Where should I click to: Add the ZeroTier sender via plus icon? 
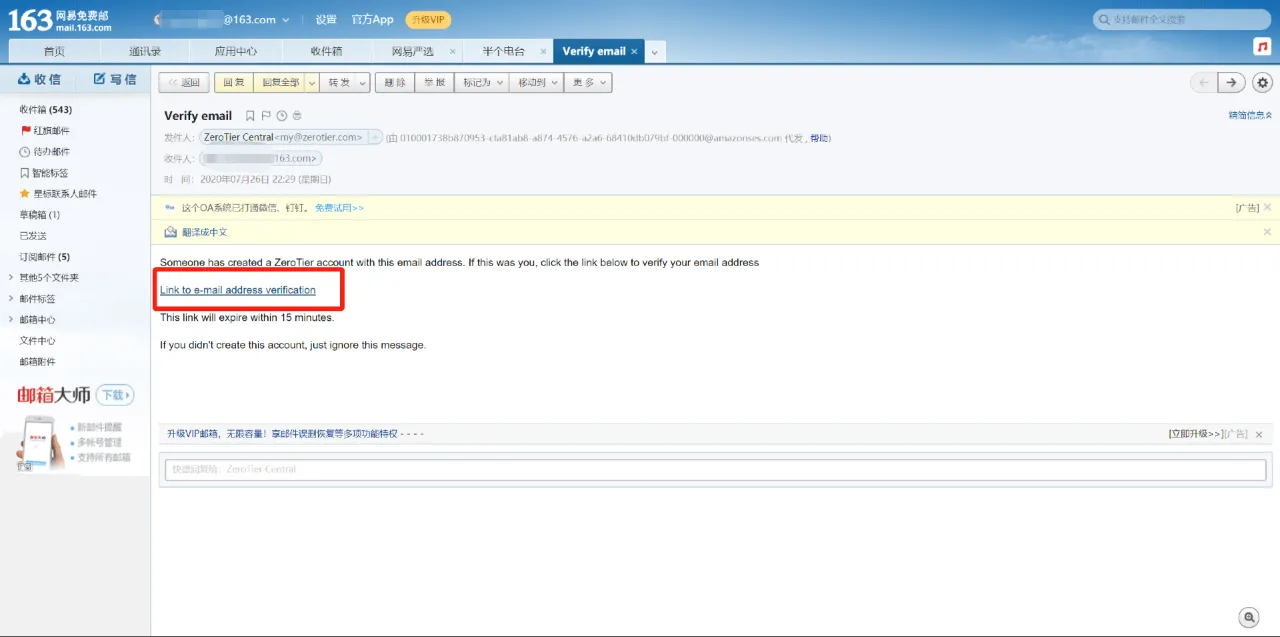376,137
